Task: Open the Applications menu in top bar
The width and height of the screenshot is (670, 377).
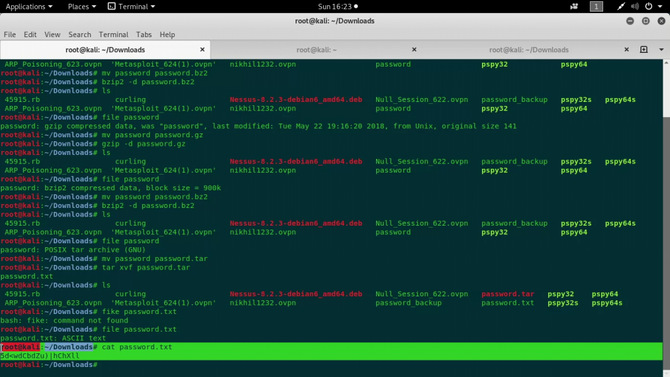Action: click(x=29, y=6)
